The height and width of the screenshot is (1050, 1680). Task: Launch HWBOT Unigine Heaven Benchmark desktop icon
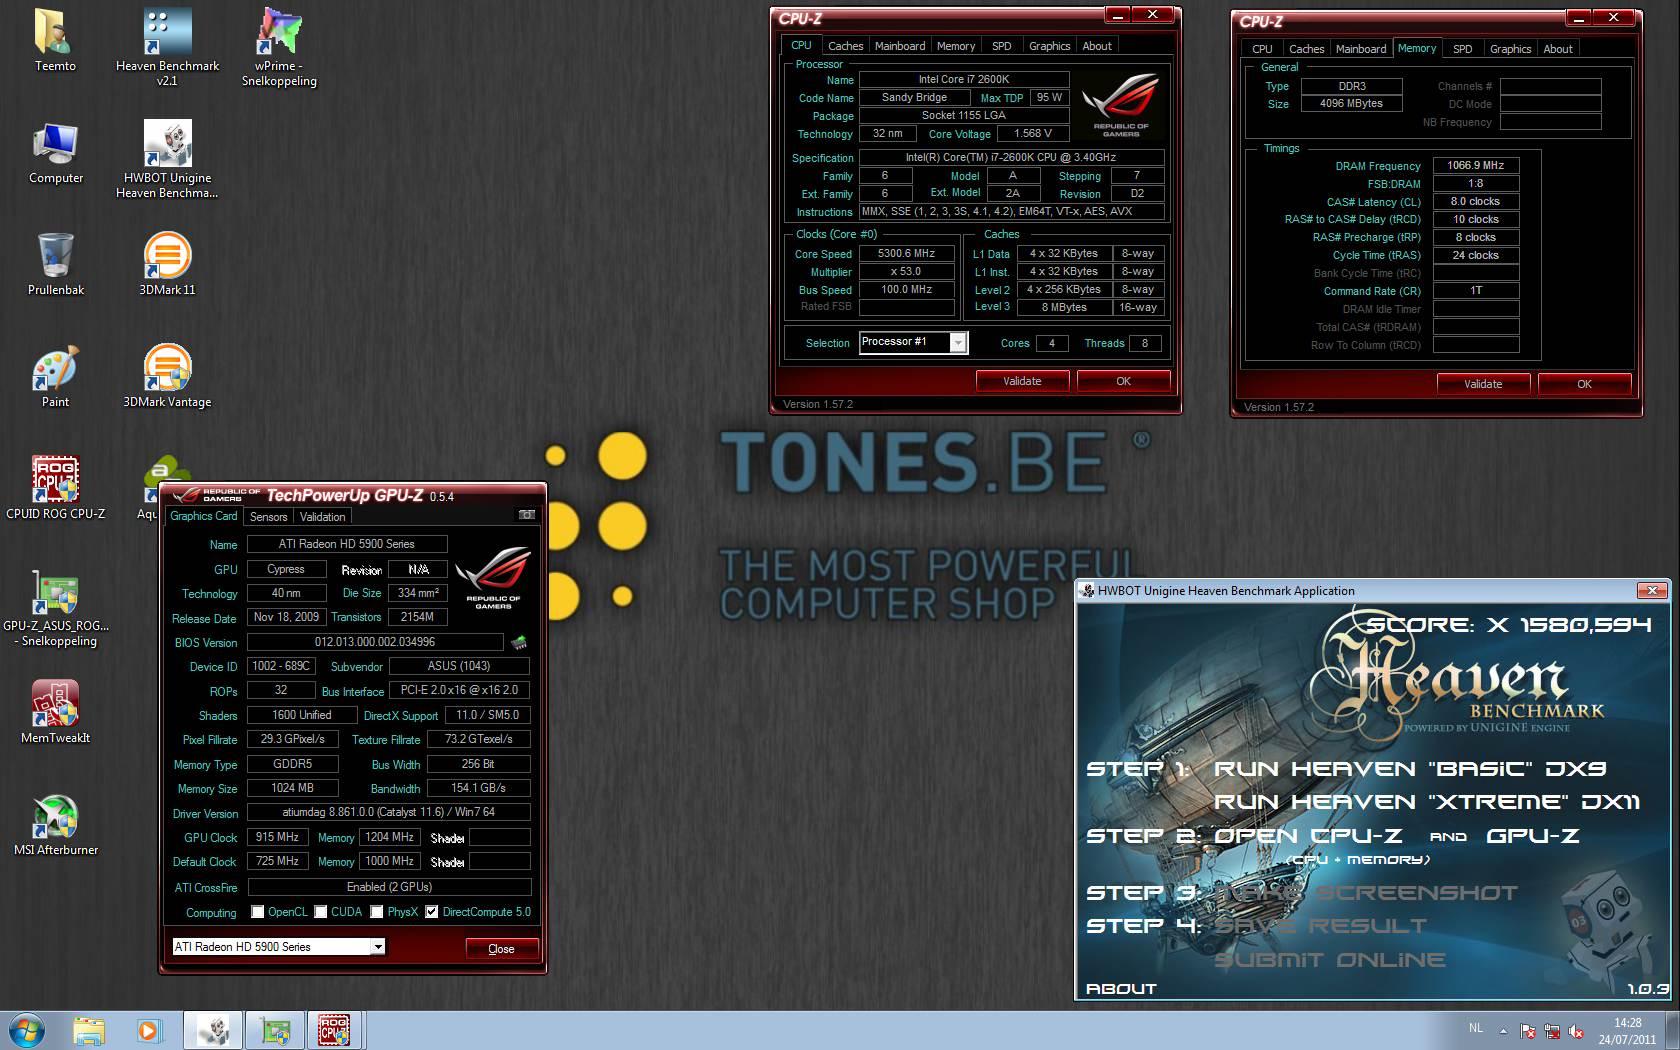(167, 158)
